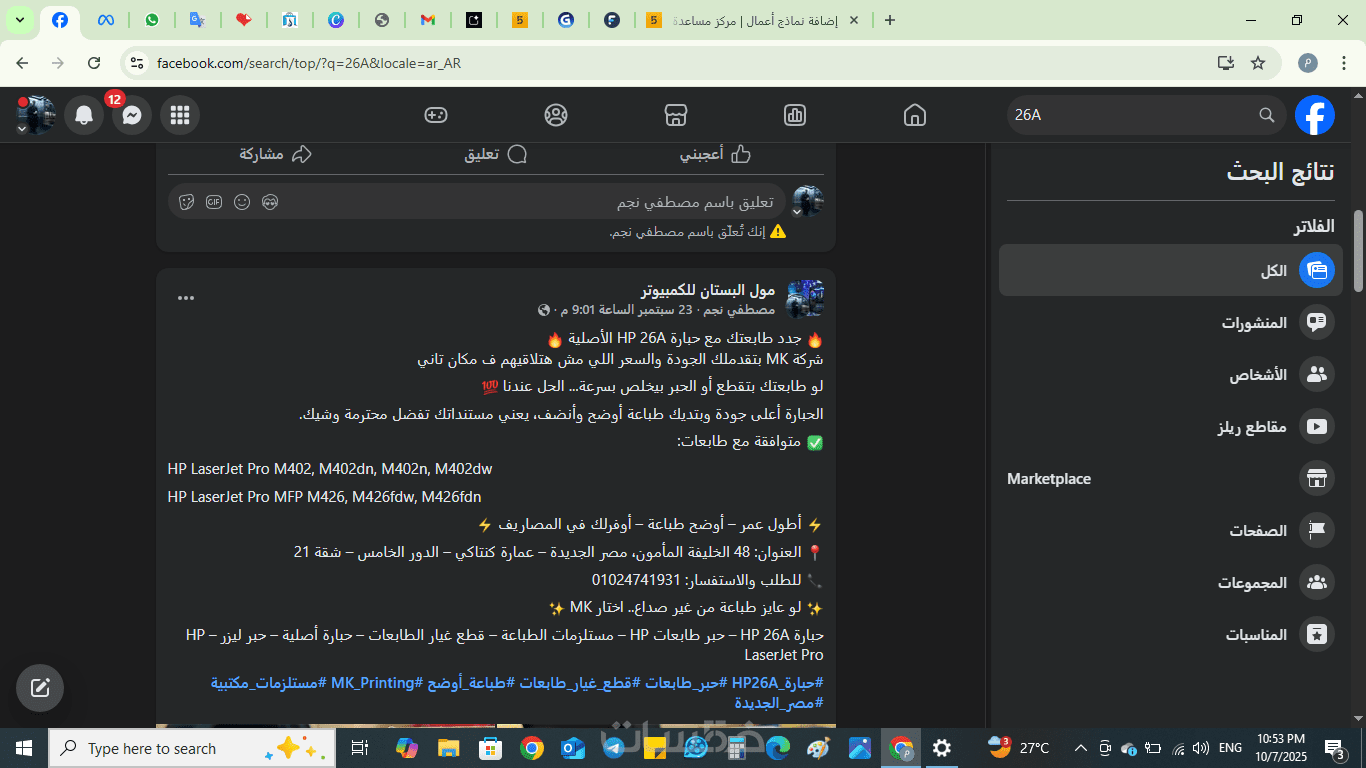Open the account menu on your profile picture
The width and height of the screenshot is (1366, 768).
[x=36, y=115]
